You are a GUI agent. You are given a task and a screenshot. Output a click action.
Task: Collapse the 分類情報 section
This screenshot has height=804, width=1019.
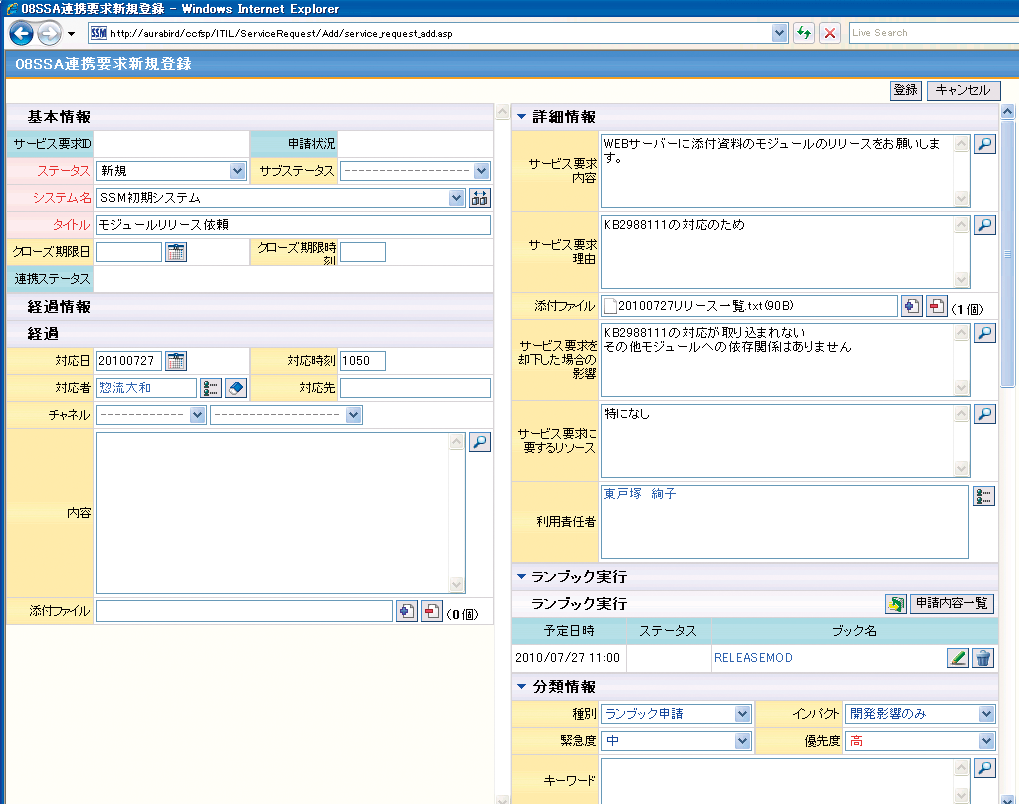521,686
